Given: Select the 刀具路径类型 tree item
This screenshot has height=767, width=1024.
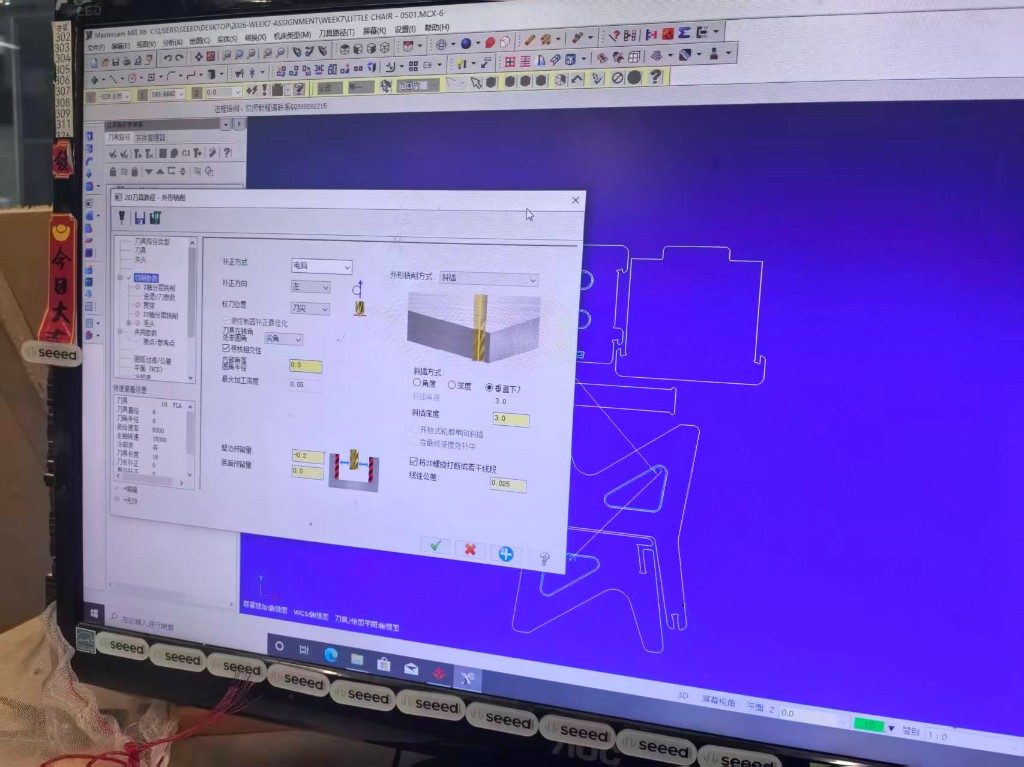Looking at the screenshot, I should pyautogui.click(x=152, y=242).
